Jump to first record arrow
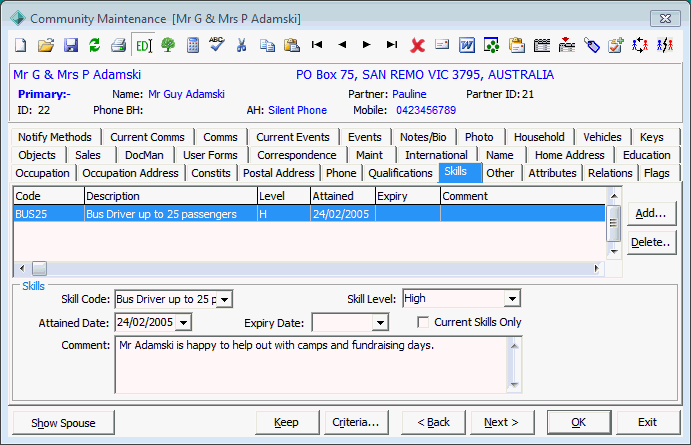Image resolution: width=691 pixels, height=445 pixels. tap(316, 44)
